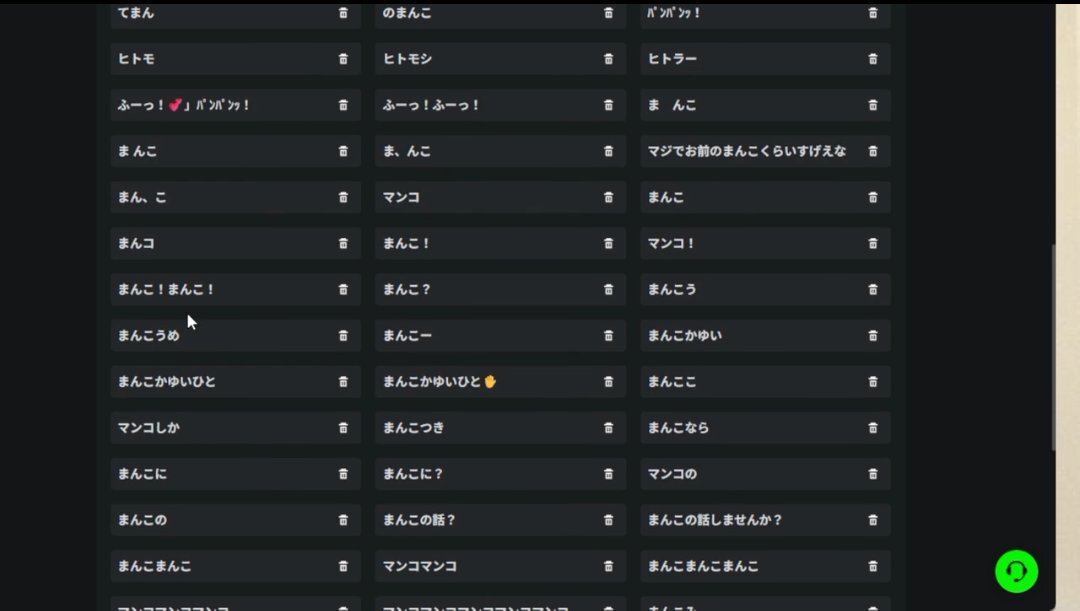1080x611 pixels.
Task: Remove the マンコマンコ entry via trash icon
Action: 608,566
